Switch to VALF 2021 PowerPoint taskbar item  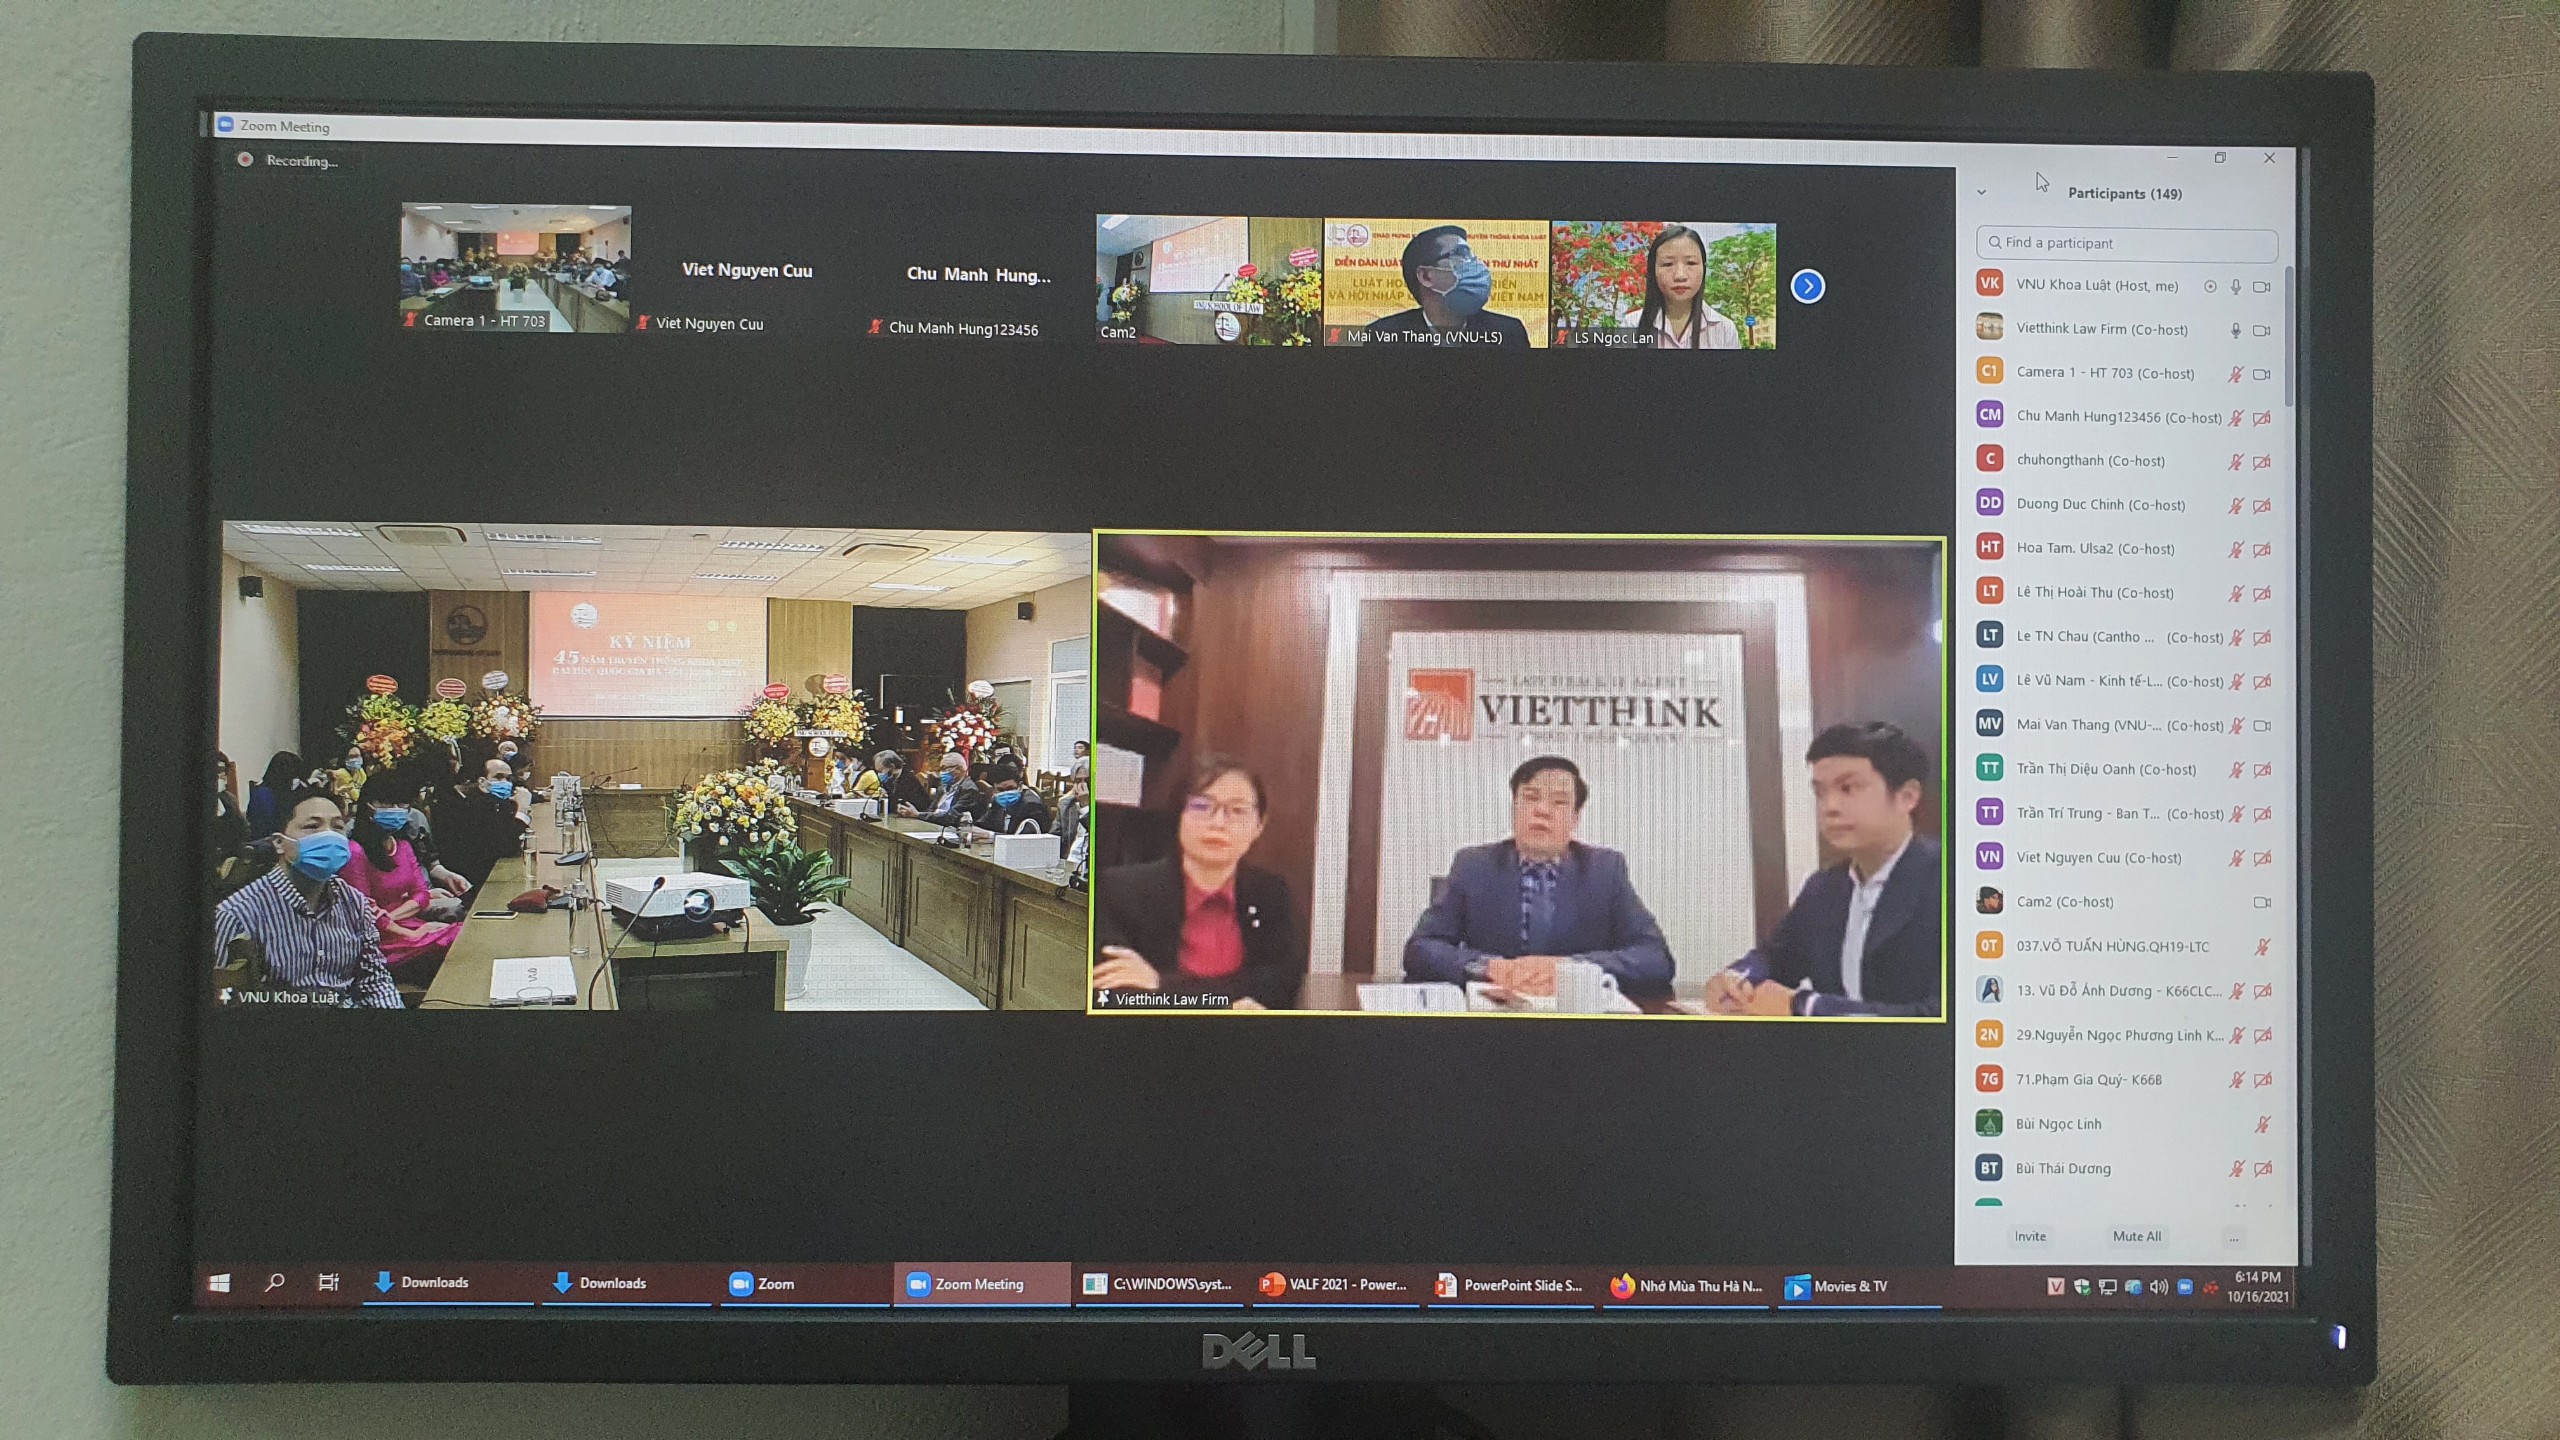[1334, 1285]
